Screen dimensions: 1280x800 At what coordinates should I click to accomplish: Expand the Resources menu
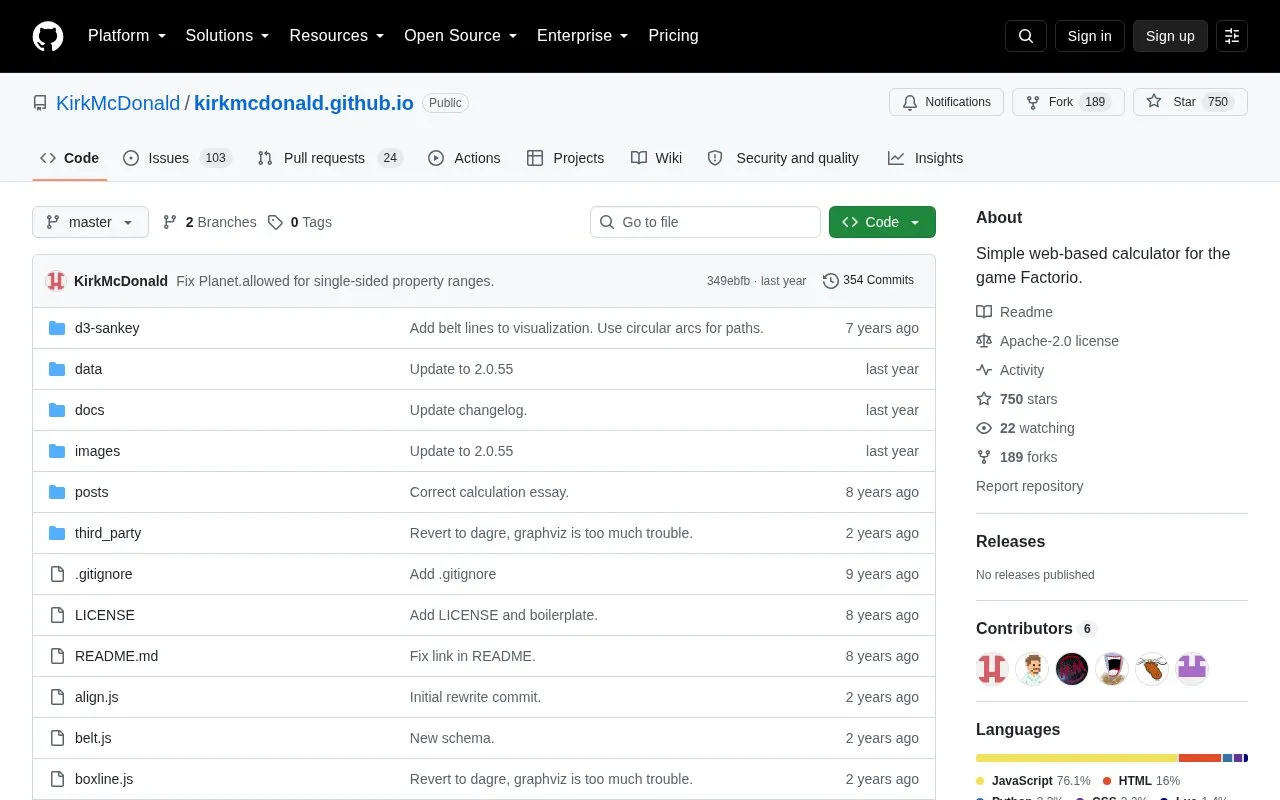(x=337, y=36)
